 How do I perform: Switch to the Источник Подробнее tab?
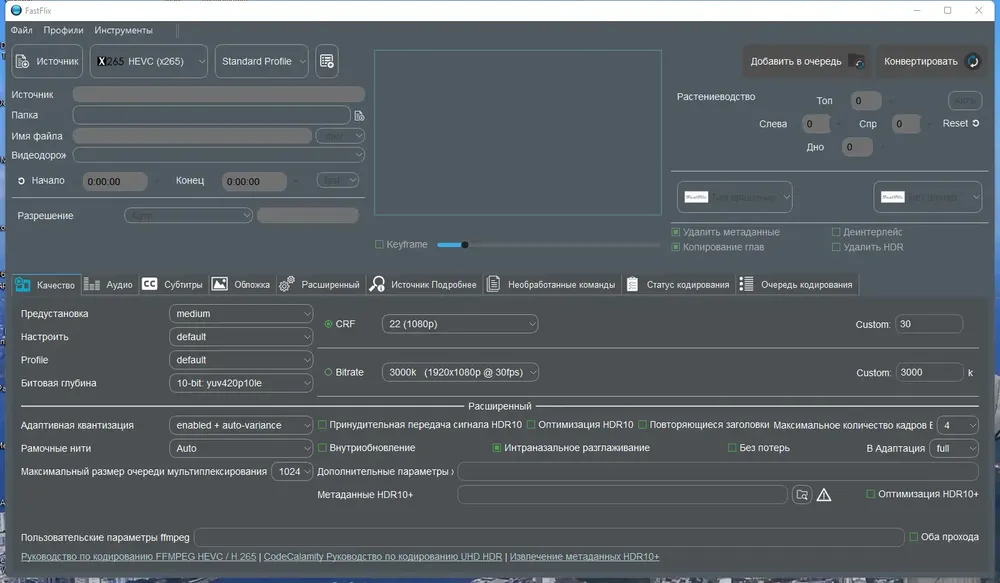pos(423,284)
